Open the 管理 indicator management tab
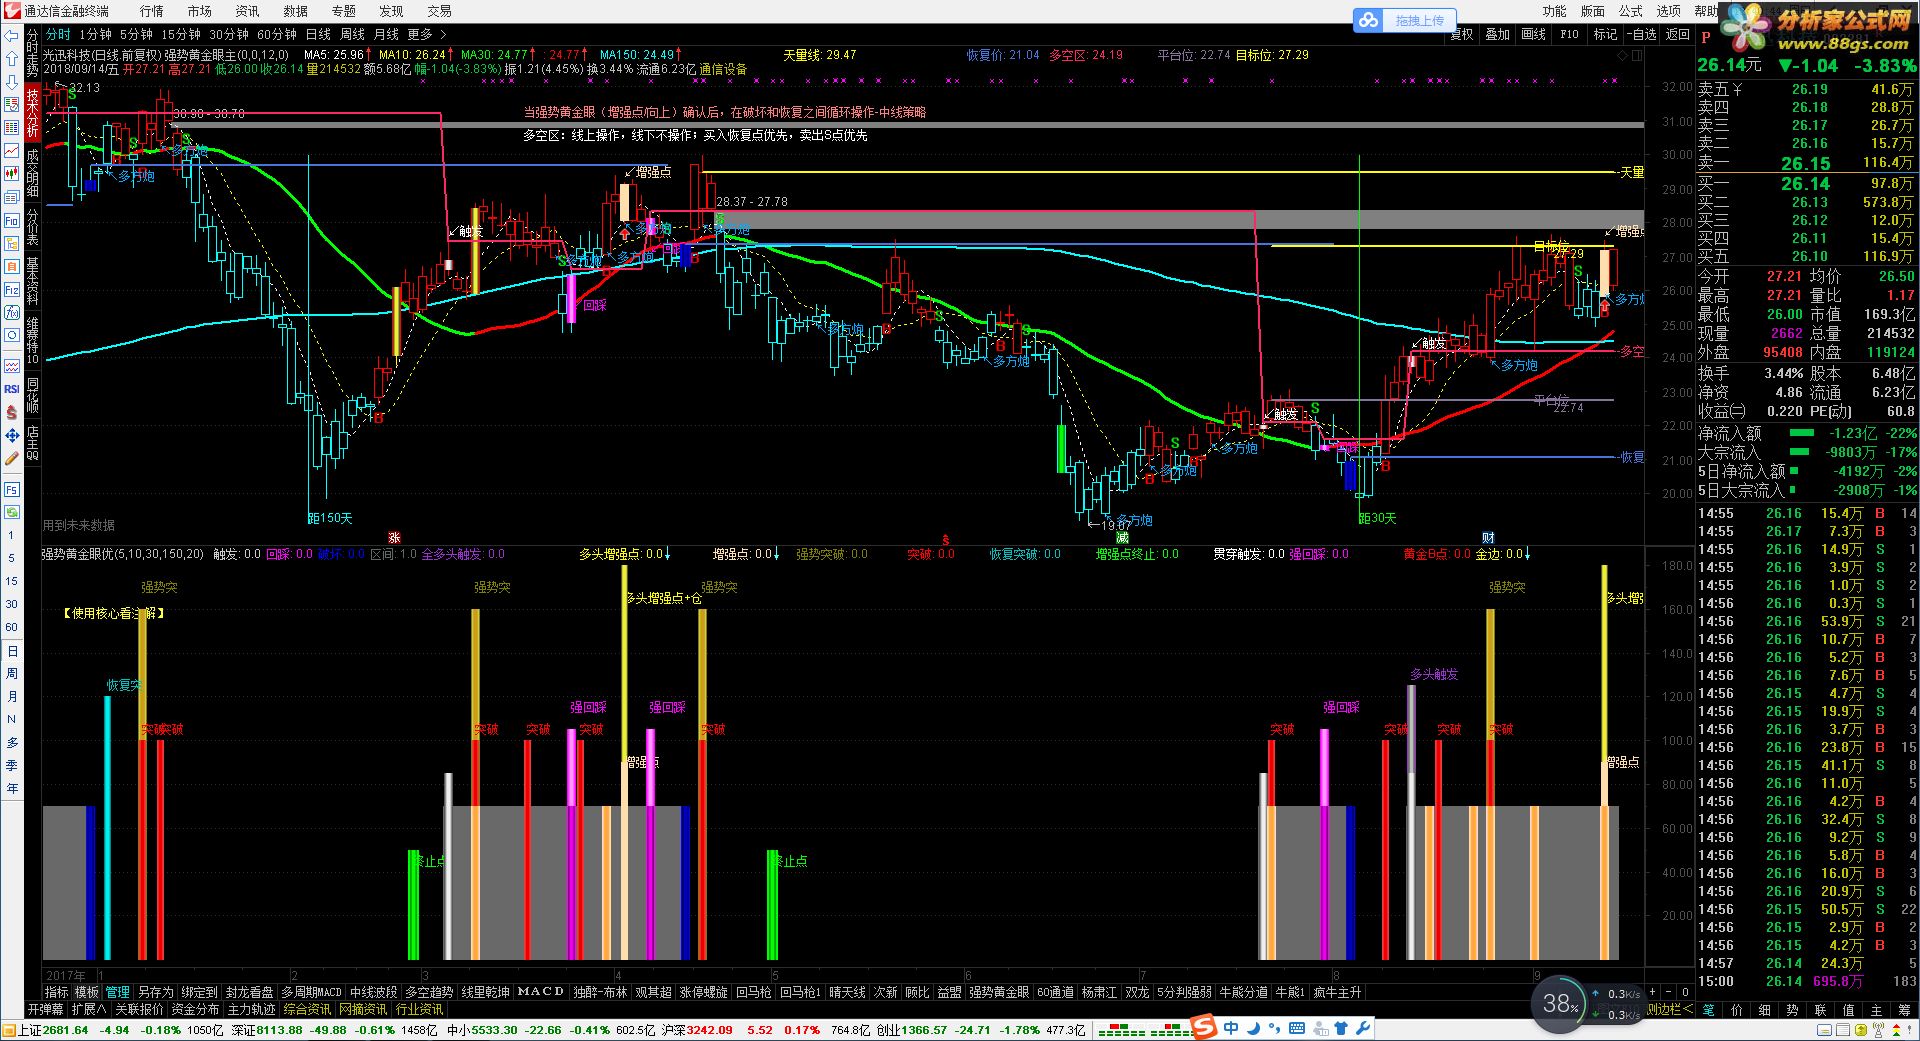The image size is (1920, 1041). (x=117, y=992)
